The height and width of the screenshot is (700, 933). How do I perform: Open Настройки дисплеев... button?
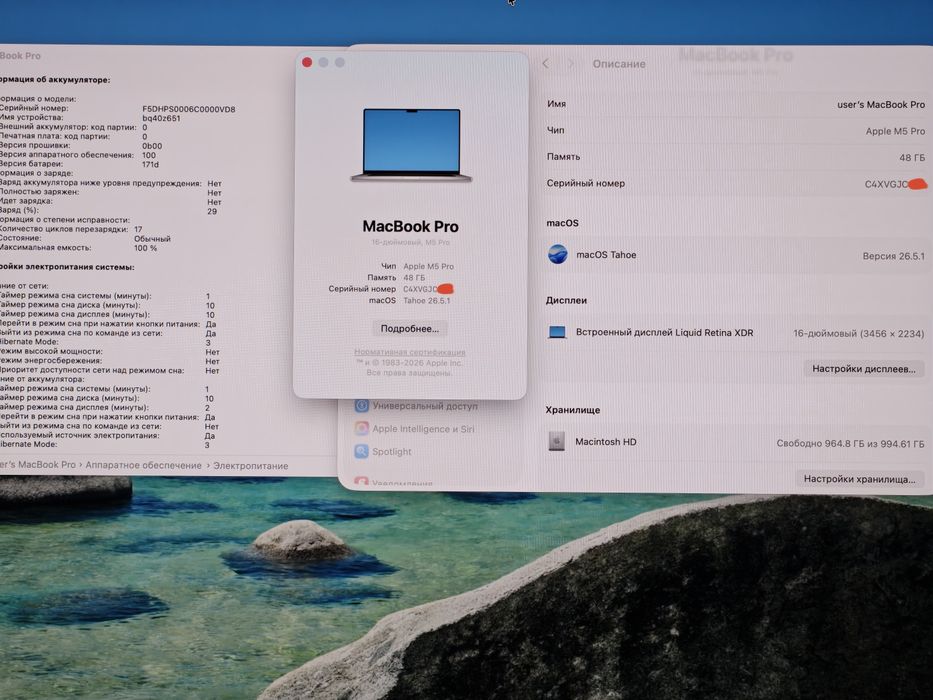863,369
